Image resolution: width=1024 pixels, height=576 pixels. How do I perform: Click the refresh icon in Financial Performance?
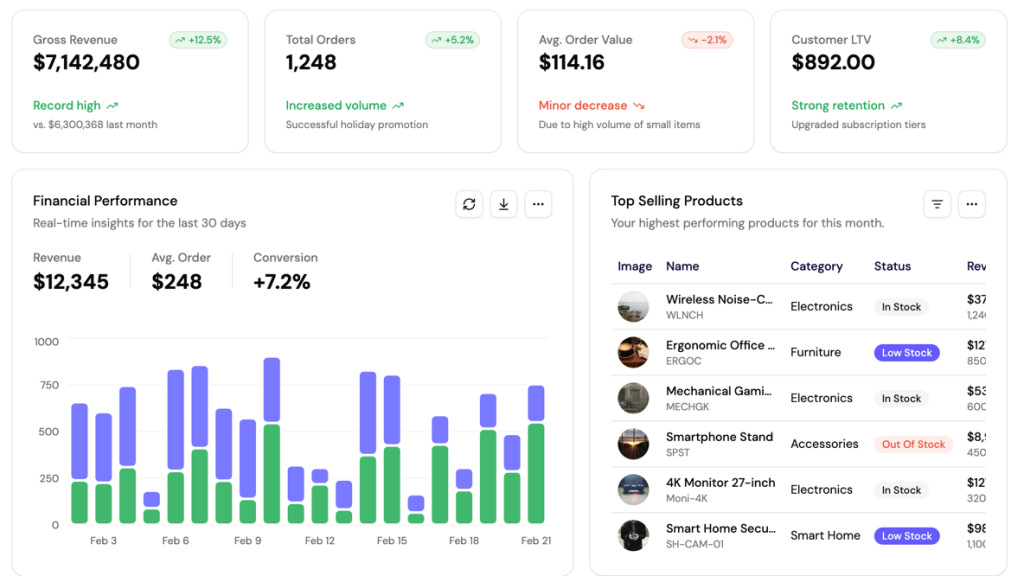(x=469, y=204)
